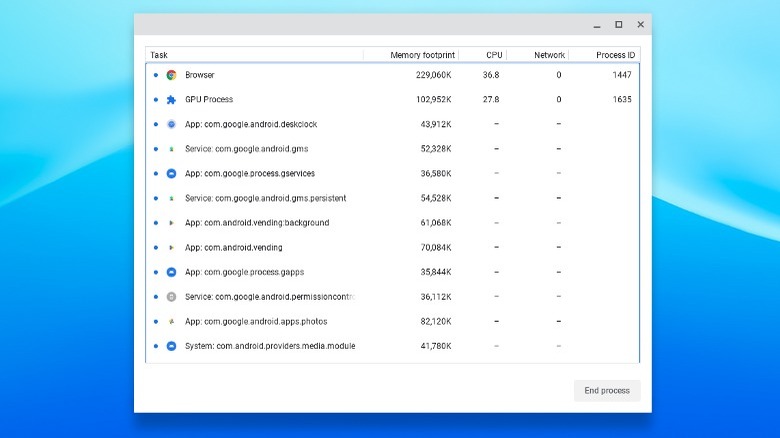The height and width of the screenshot is (438, 780).
Task: Click the permissioncontroller service icon
Action: point(171,297)
